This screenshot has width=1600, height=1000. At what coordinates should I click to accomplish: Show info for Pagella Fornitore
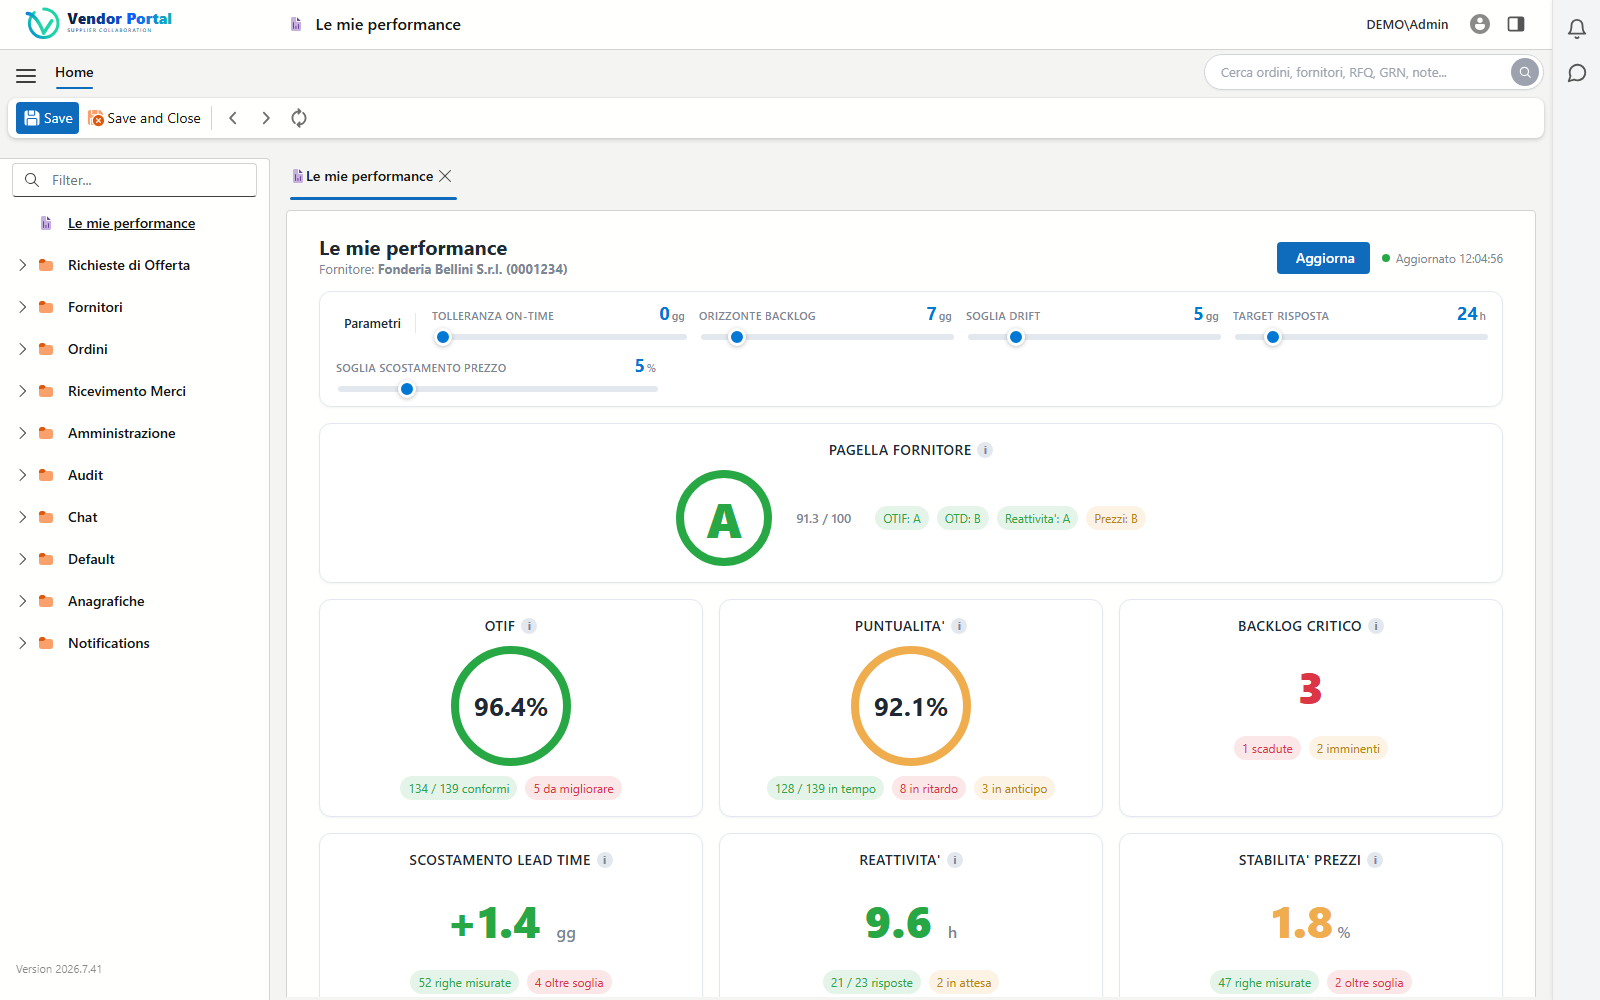(985, 450)
